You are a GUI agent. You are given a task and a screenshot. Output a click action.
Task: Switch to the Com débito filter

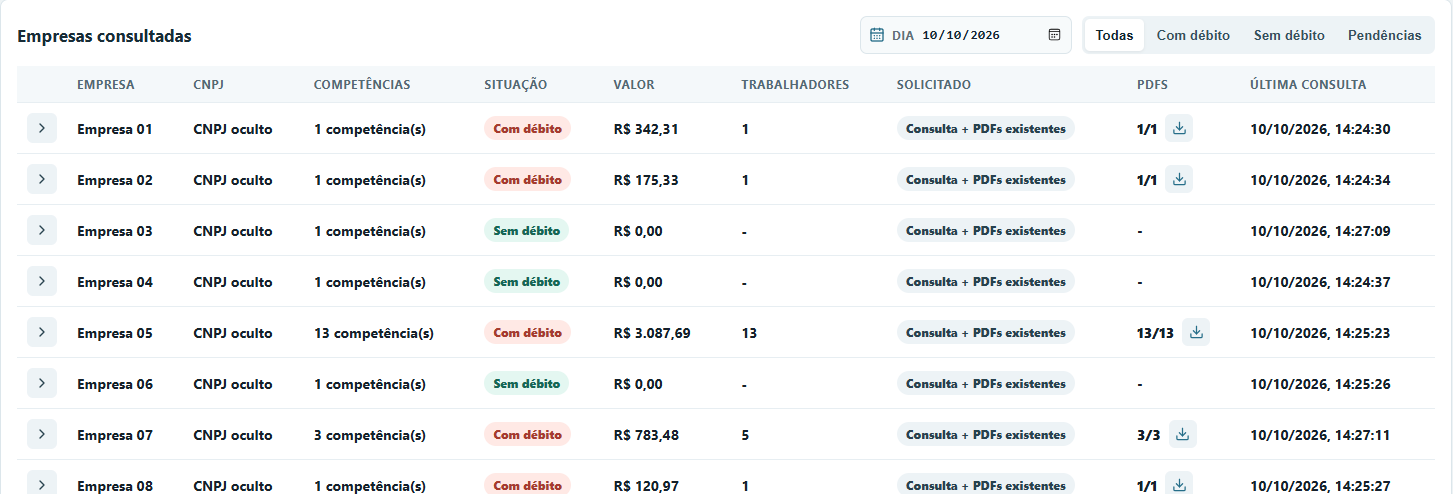(1193, 35)
